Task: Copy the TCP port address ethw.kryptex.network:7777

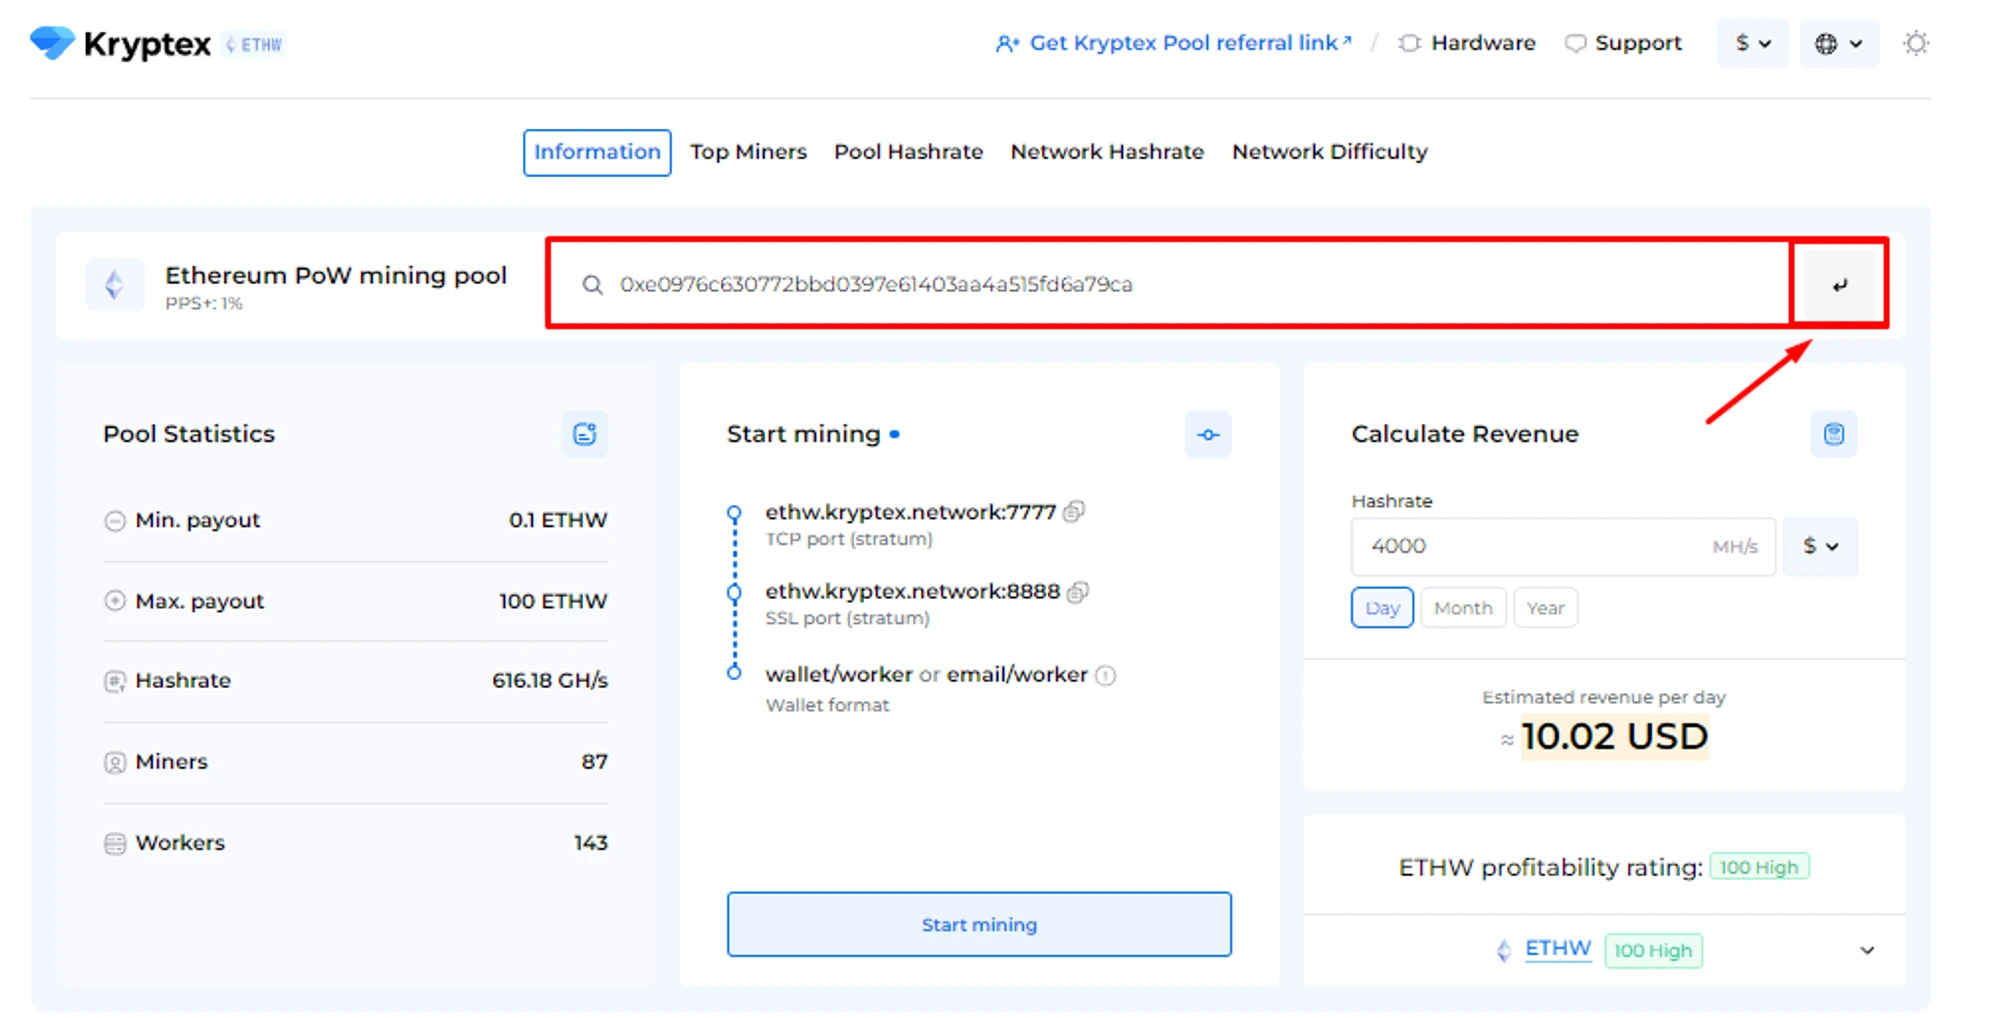Action: click(1074, 512)
